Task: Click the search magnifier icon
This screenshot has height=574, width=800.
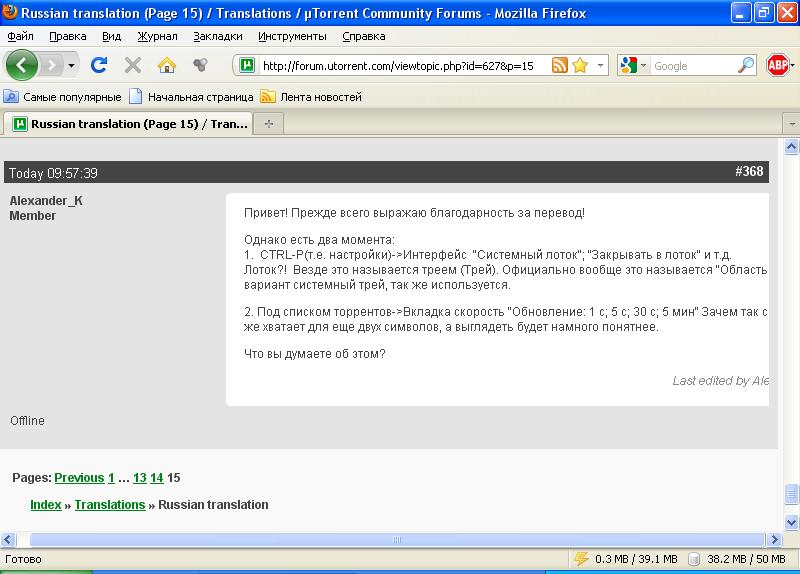Action: pos(746,65)
